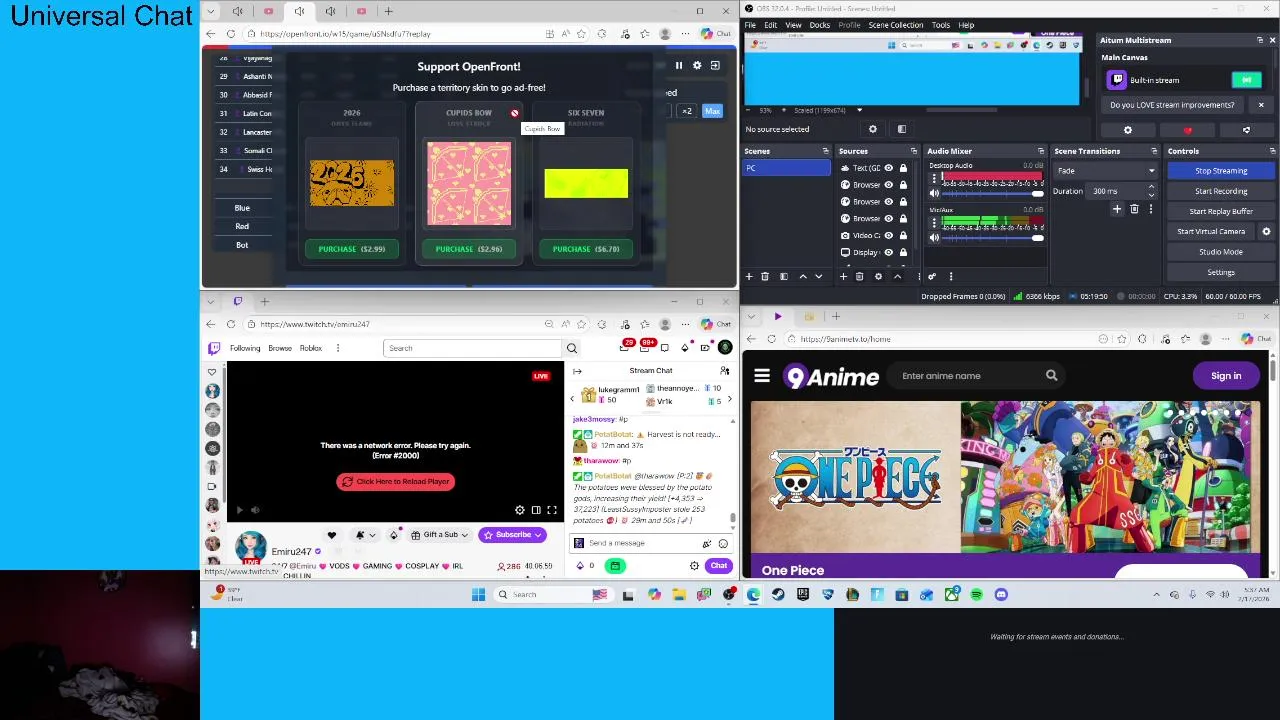
Task: Open source properties gear in OBS Sources
Action: click(878, 277)
